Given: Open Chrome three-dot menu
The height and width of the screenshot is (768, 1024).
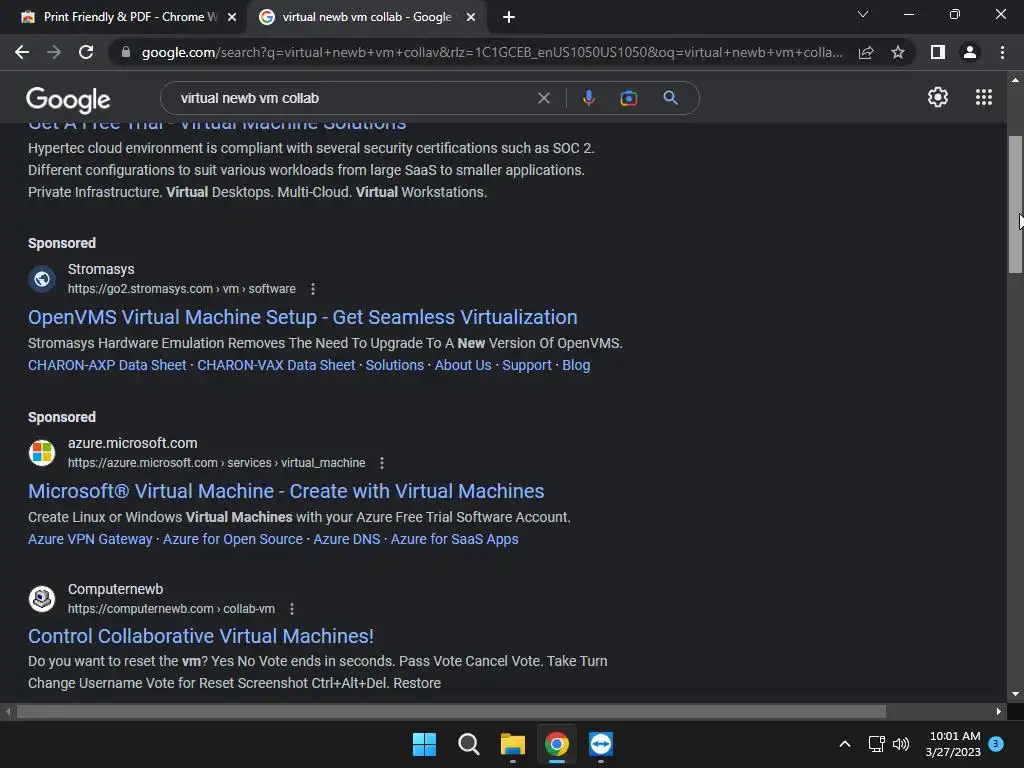Looking at the screenshot, I should coord(1002,52).
